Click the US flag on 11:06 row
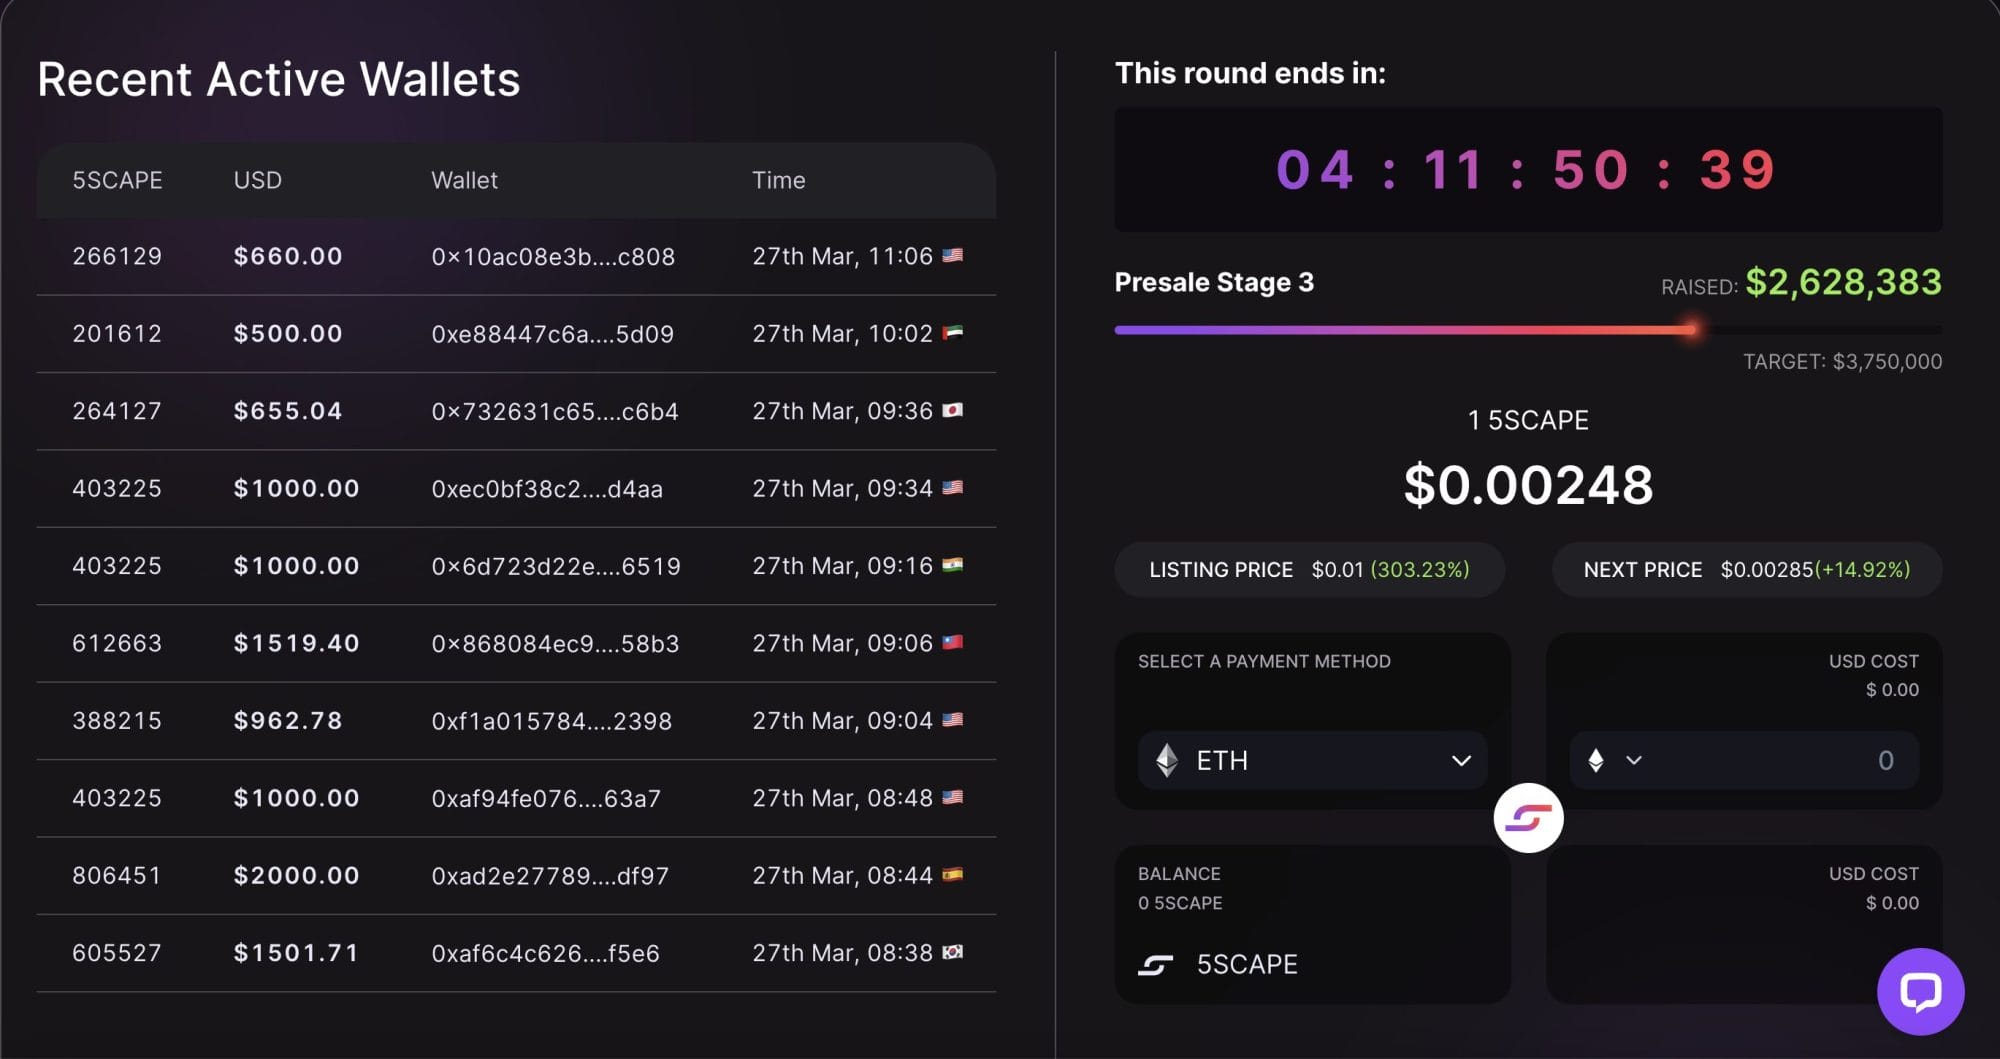The image size is (2000, 1059). point(952,255)
